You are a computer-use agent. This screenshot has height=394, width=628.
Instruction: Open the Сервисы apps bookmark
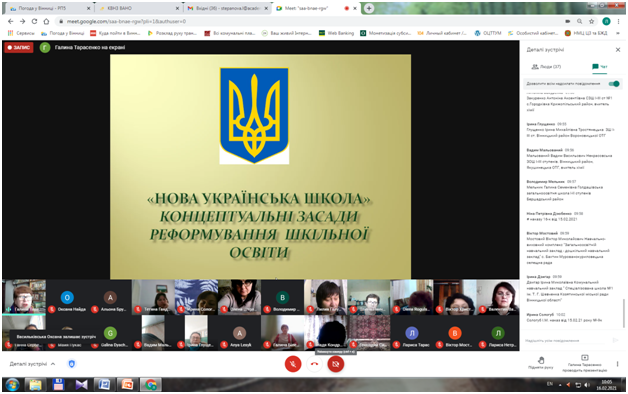pos(21,33)
